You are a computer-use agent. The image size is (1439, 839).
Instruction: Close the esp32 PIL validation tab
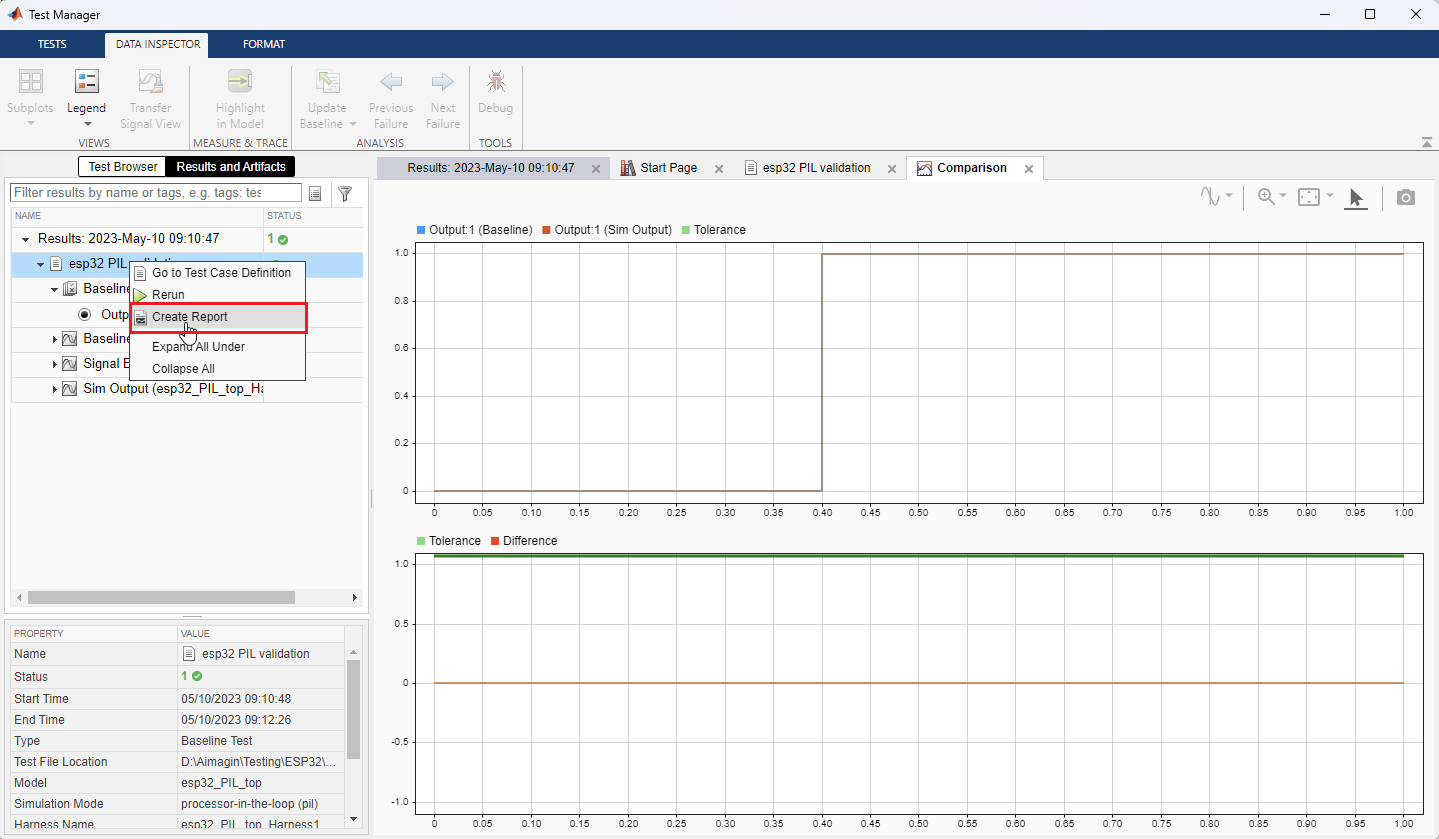(891, 169)
